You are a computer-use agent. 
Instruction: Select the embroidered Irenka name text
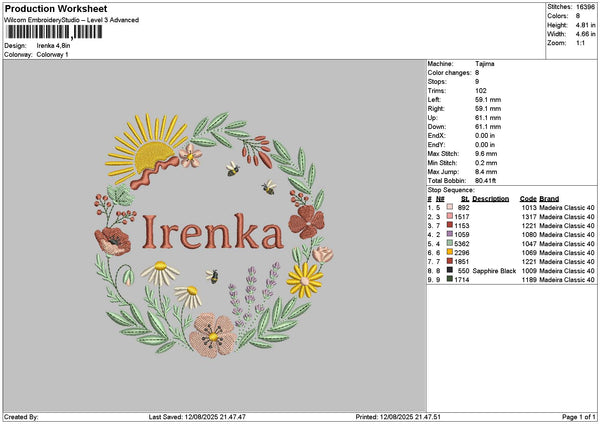click(x=212, y=234)
